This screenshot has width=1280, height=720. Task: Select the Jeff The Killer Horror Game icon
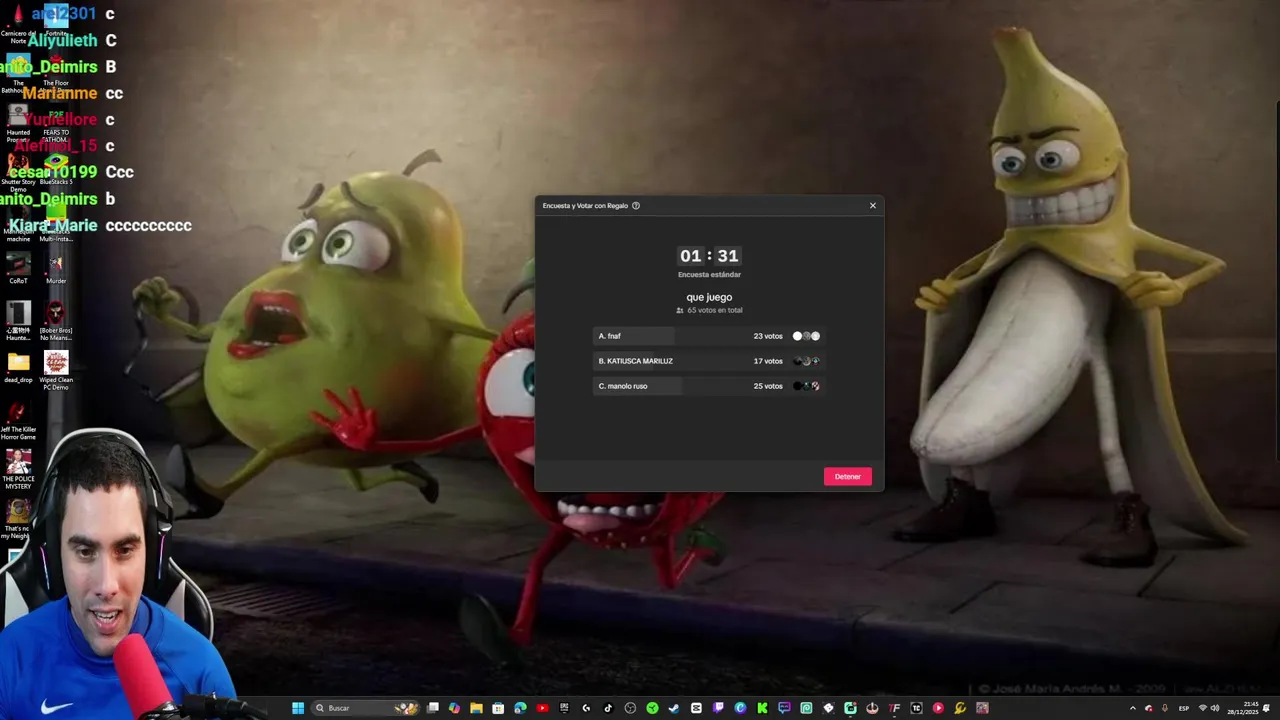pos(18,420)
